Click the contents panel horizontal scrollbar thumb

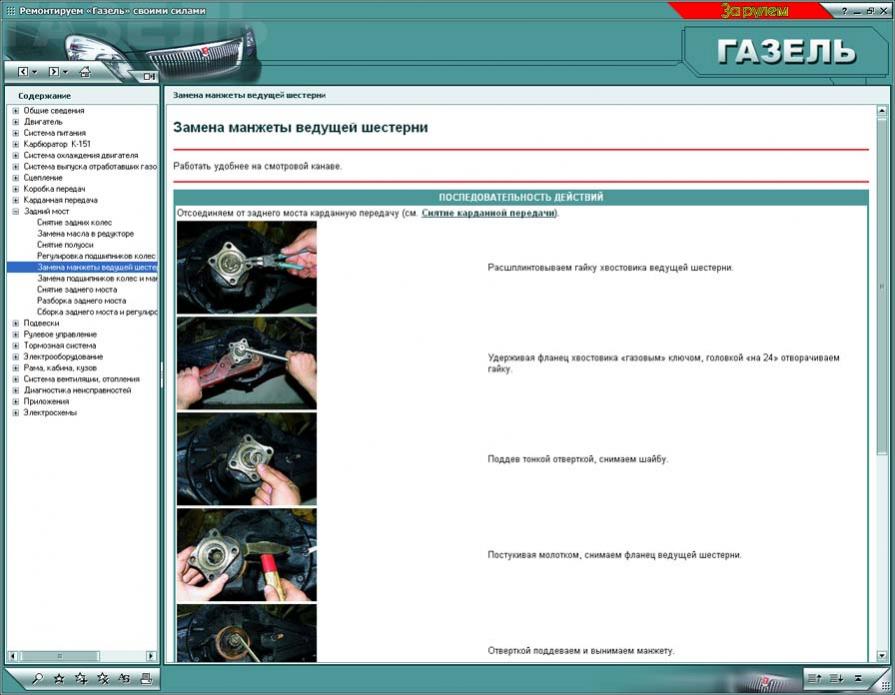point(59,656)
